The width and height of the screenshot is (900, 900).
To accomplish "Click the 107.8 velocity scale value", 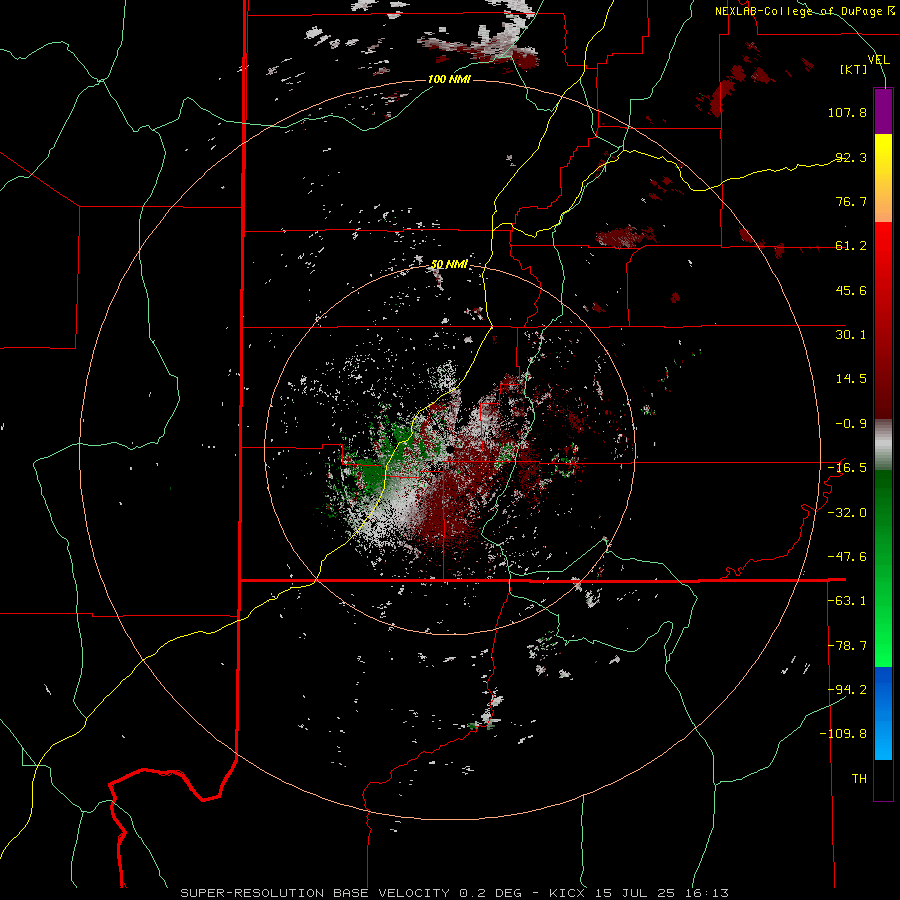I will 847,112.
